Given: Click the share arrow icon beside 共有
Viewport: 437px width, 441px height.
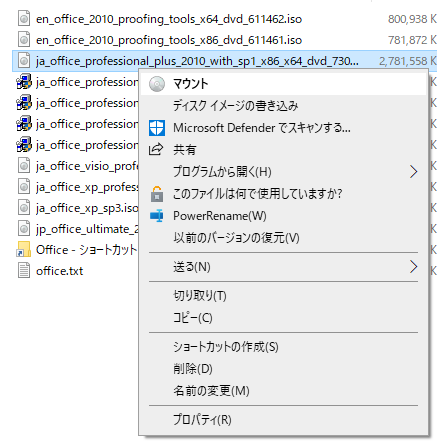Looking at the screenshot, I should click(156, 149).
